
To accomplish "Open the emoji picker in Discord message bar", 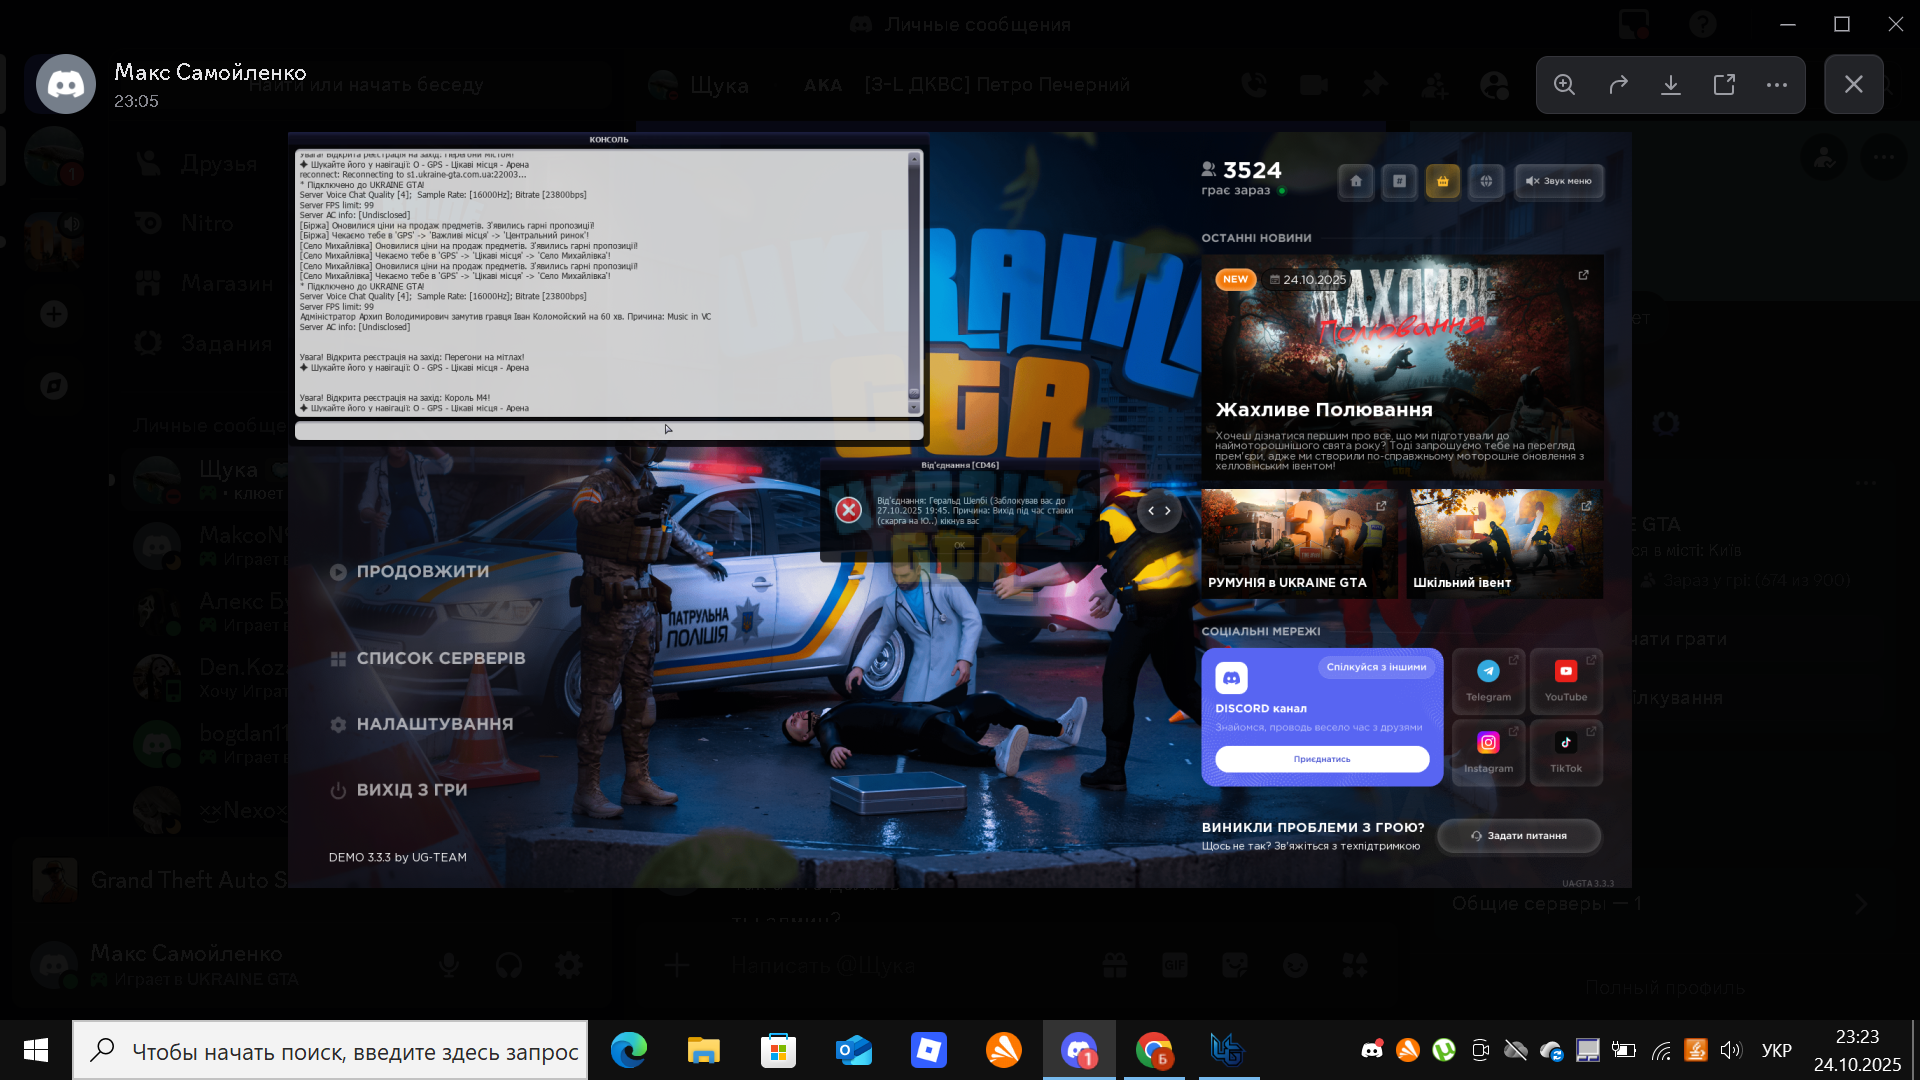I will pos(1295,965).
